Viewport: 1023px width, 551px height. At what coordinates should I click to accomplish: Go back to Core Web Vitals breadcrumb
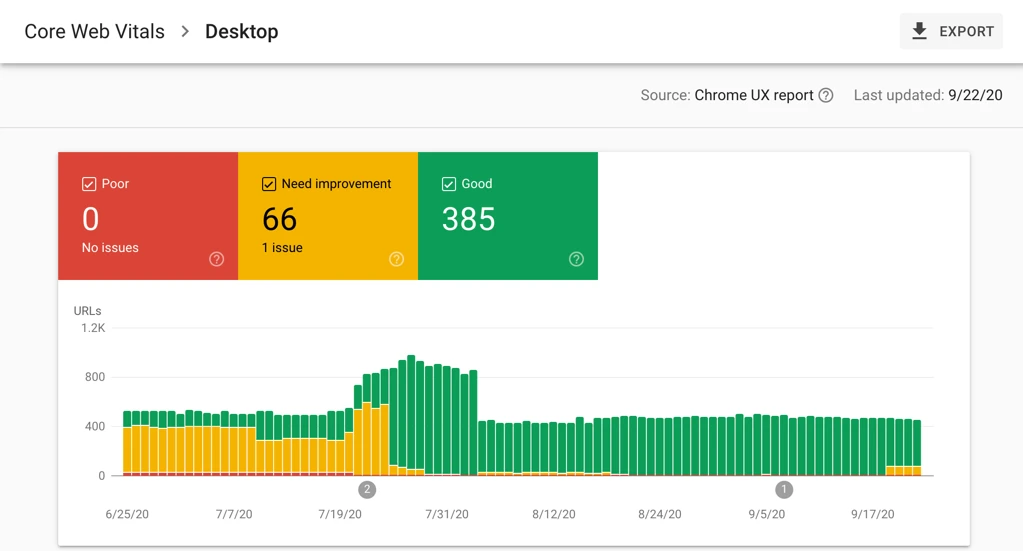tap(95, 31)
